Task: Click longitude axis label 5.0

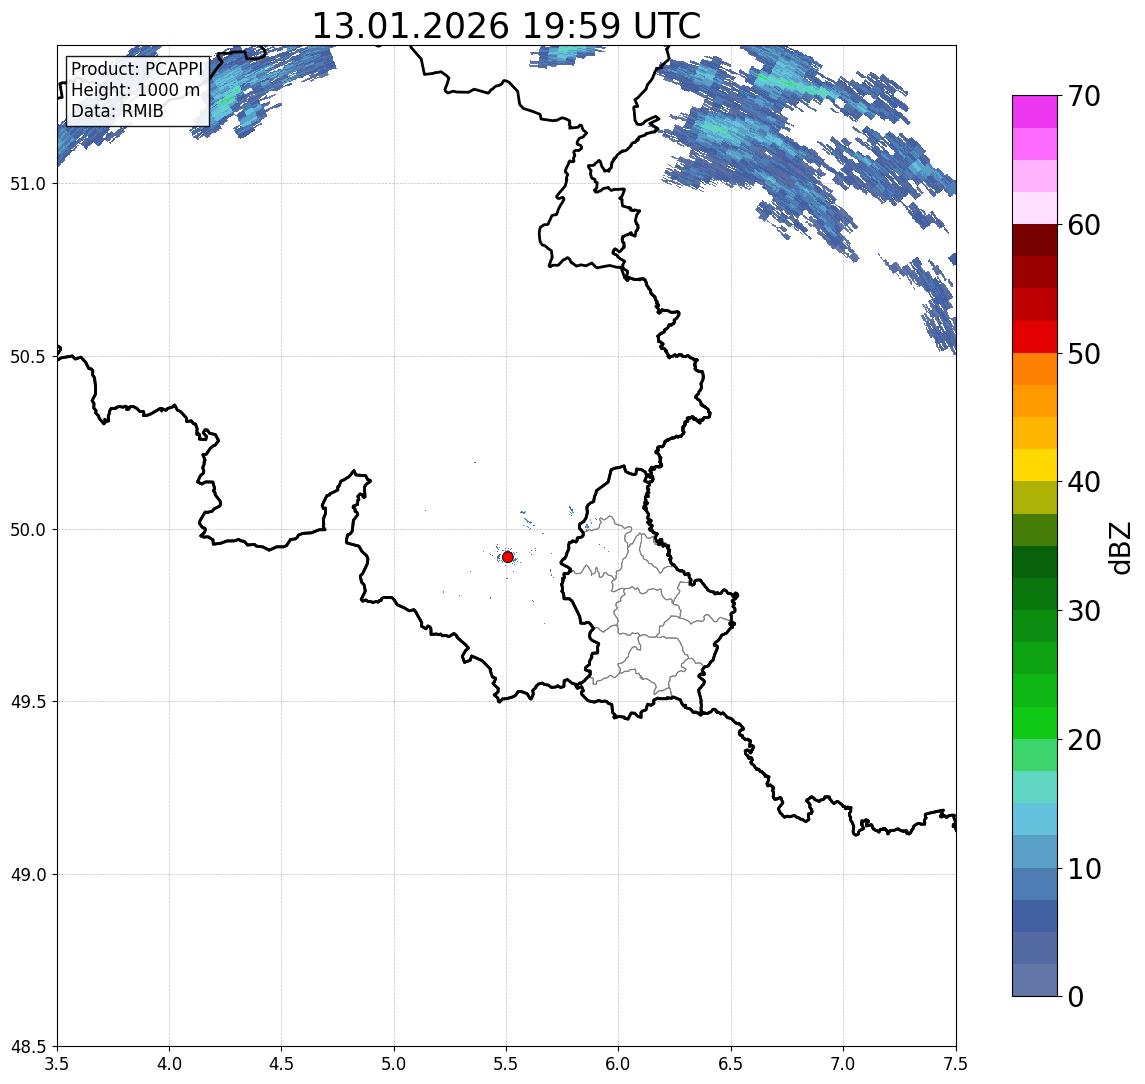Action: (394, 1064)
